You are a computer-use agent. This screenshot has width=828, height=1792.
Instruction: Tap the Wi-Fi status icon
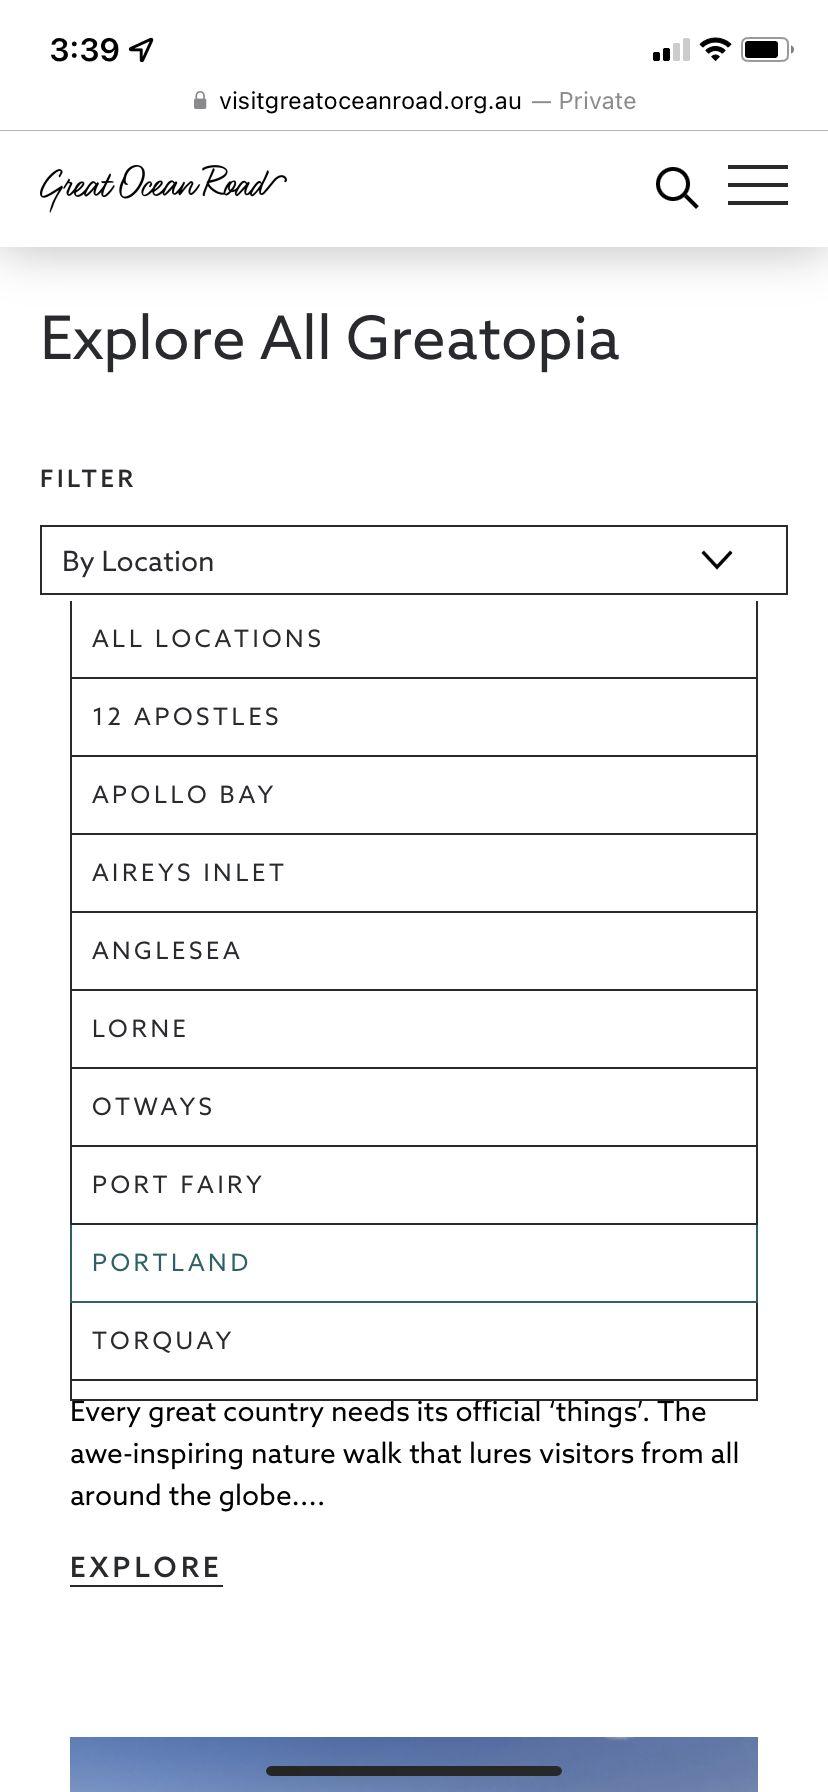click(x=715, y=49)
